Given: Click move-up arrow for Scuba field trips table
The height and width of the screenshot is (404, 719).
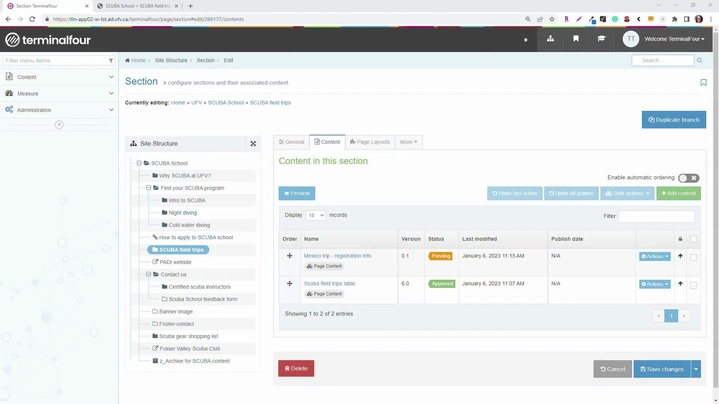Looking at the screenshot, I should pos(681,284).
